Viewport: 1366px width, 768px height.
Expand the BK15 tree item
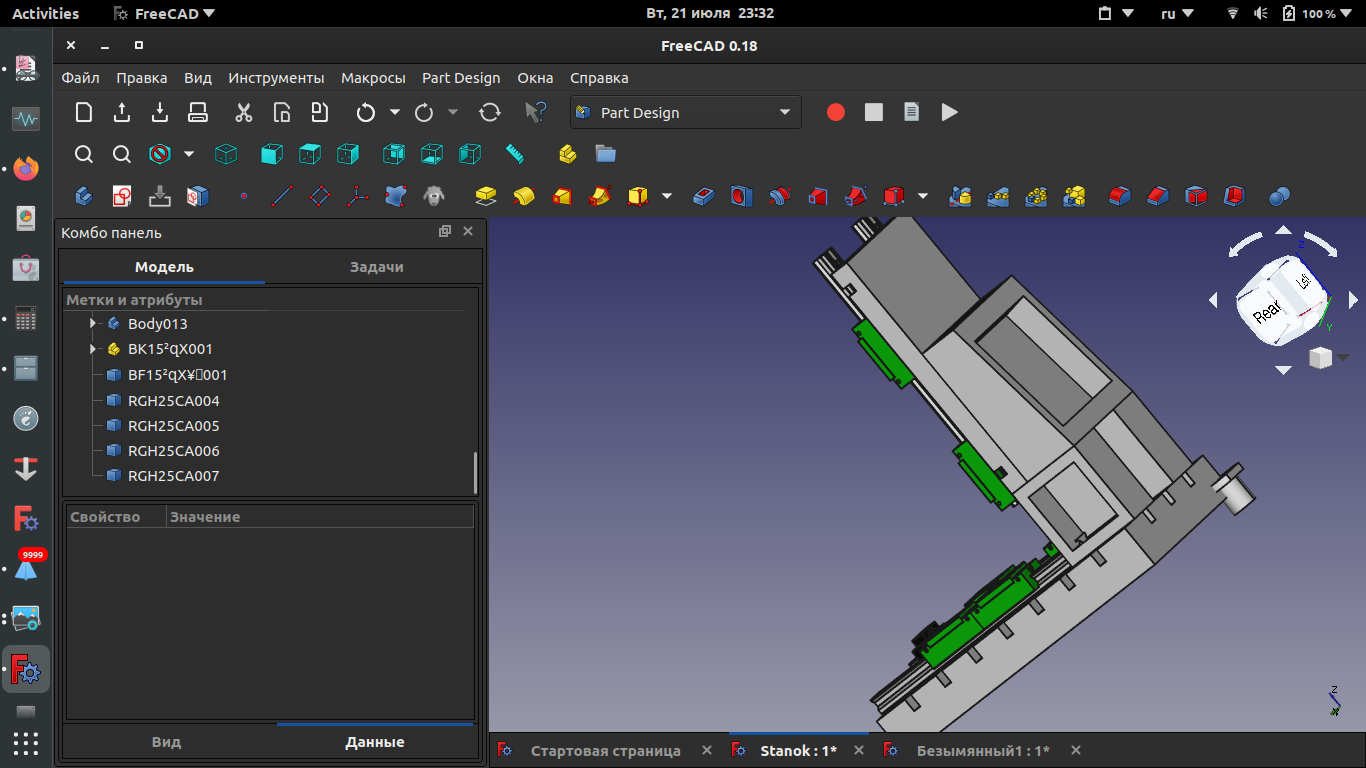(x=92, y=349)
